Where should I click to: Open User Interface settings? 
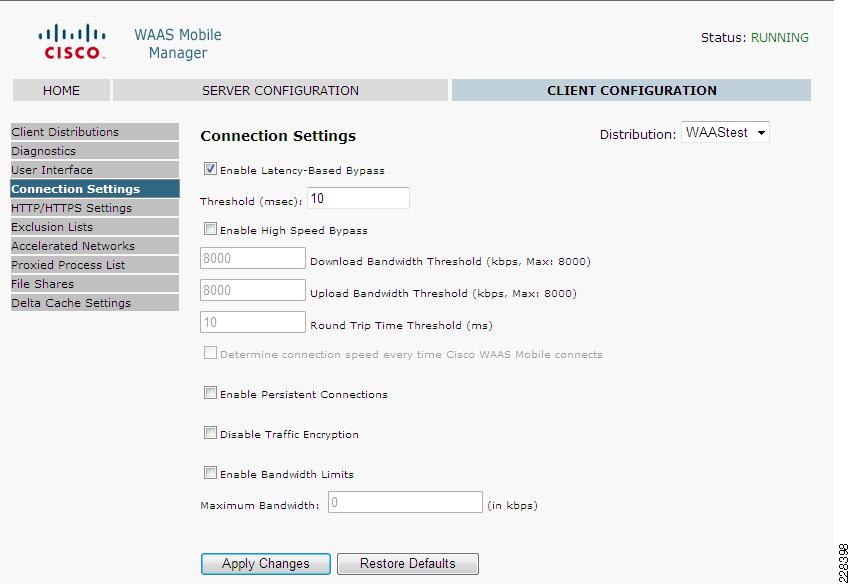coord(95,170)
